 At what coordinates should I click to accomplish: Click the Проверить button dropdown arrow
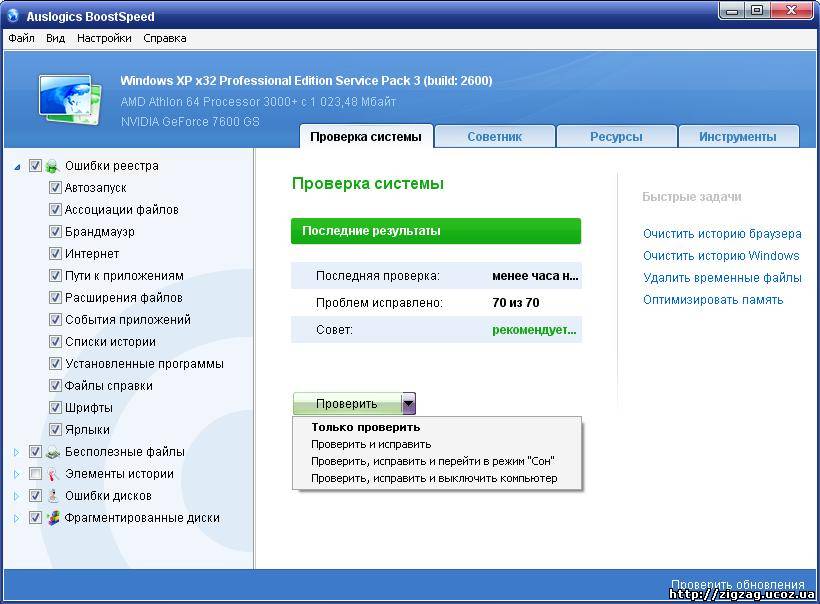408,404
